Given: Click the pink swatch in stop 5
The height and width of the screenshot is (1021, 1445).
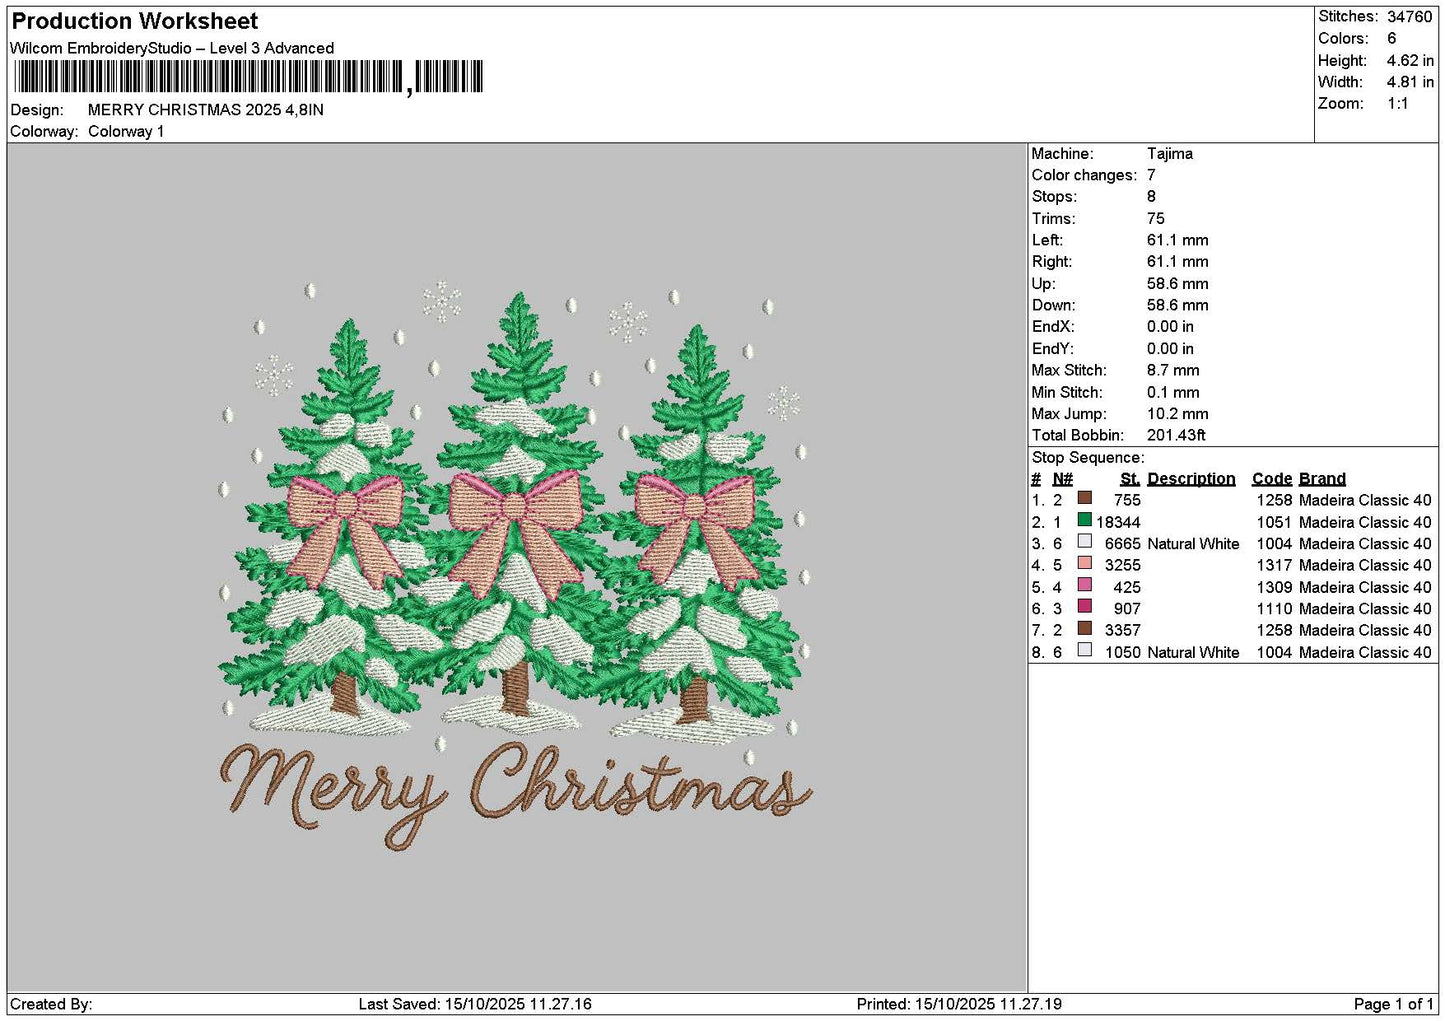Looking at the screenshot, I should [x=1084, y=585].
